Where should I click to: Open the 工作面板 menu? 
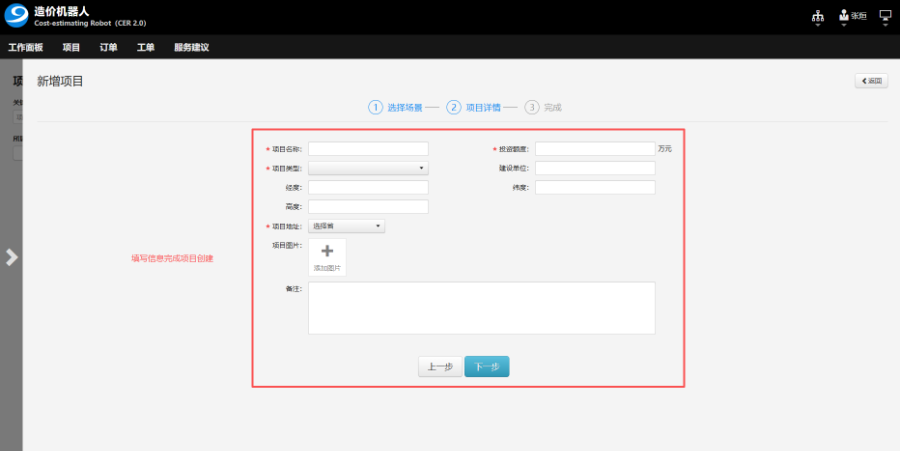[x=26, y=47]
